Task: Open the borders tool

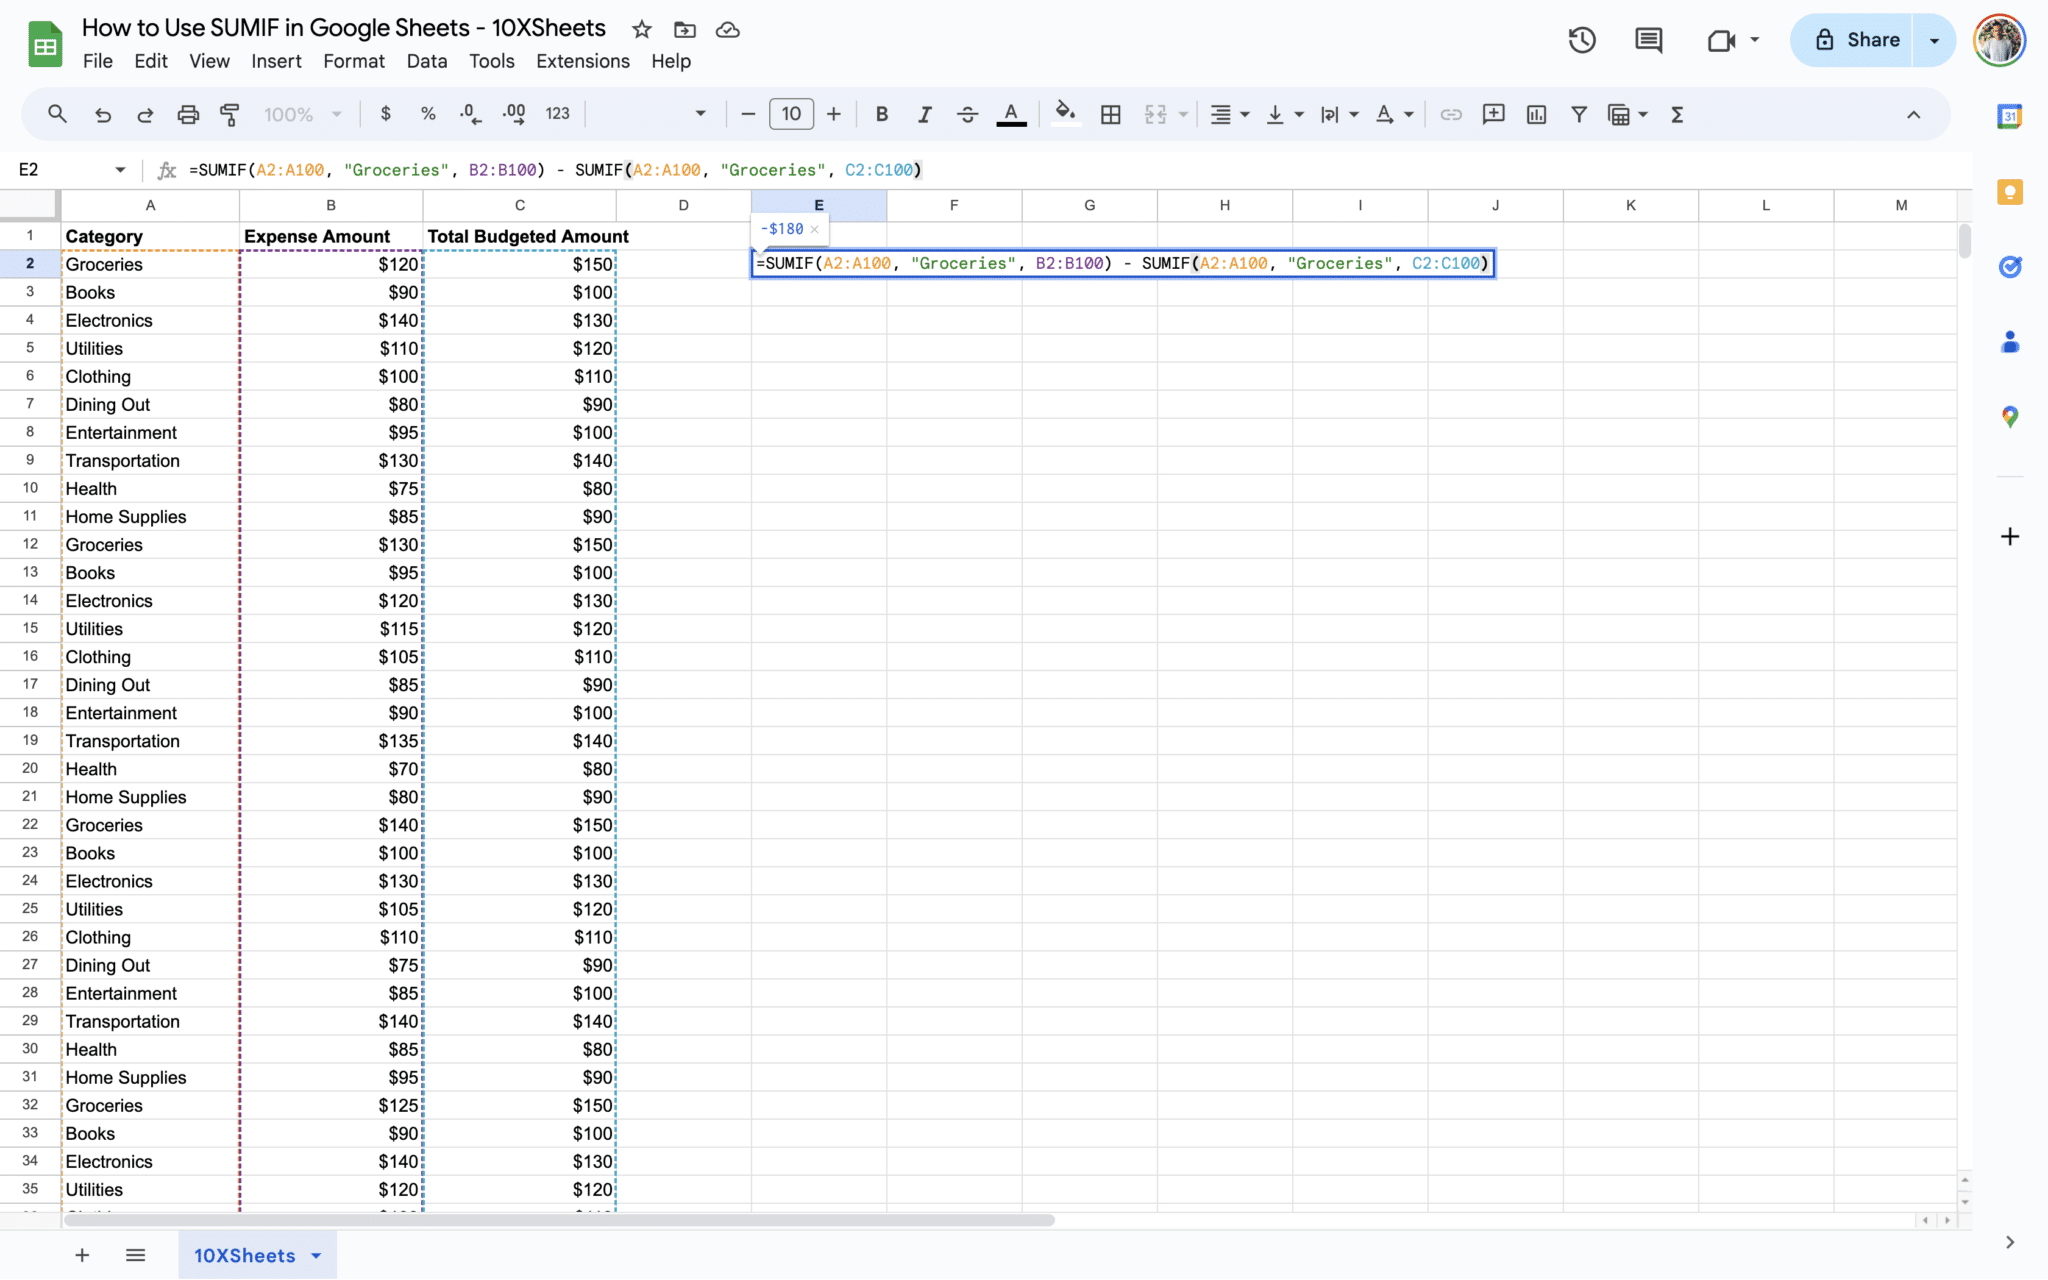Action: click(x=1110, y=114)
